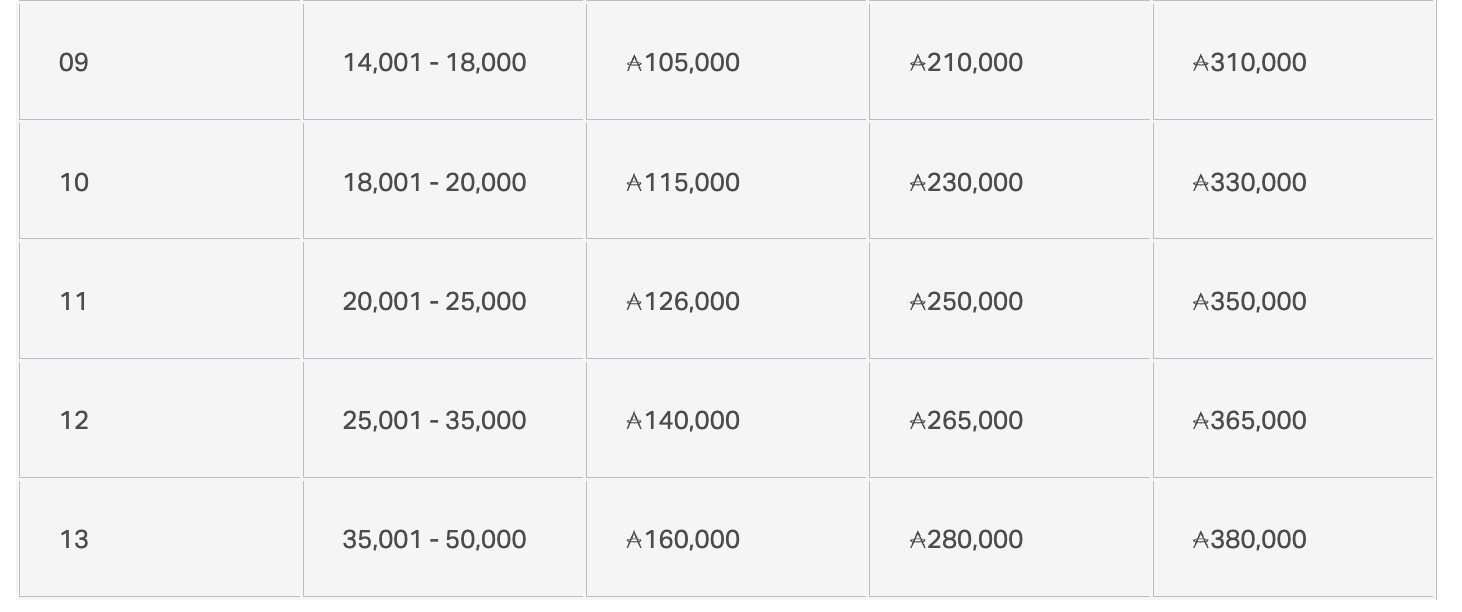The width and height of the screenshot is (1462, 612).
Task: Click the ₳330,000 price cell
Action: tap(1249, 182)
